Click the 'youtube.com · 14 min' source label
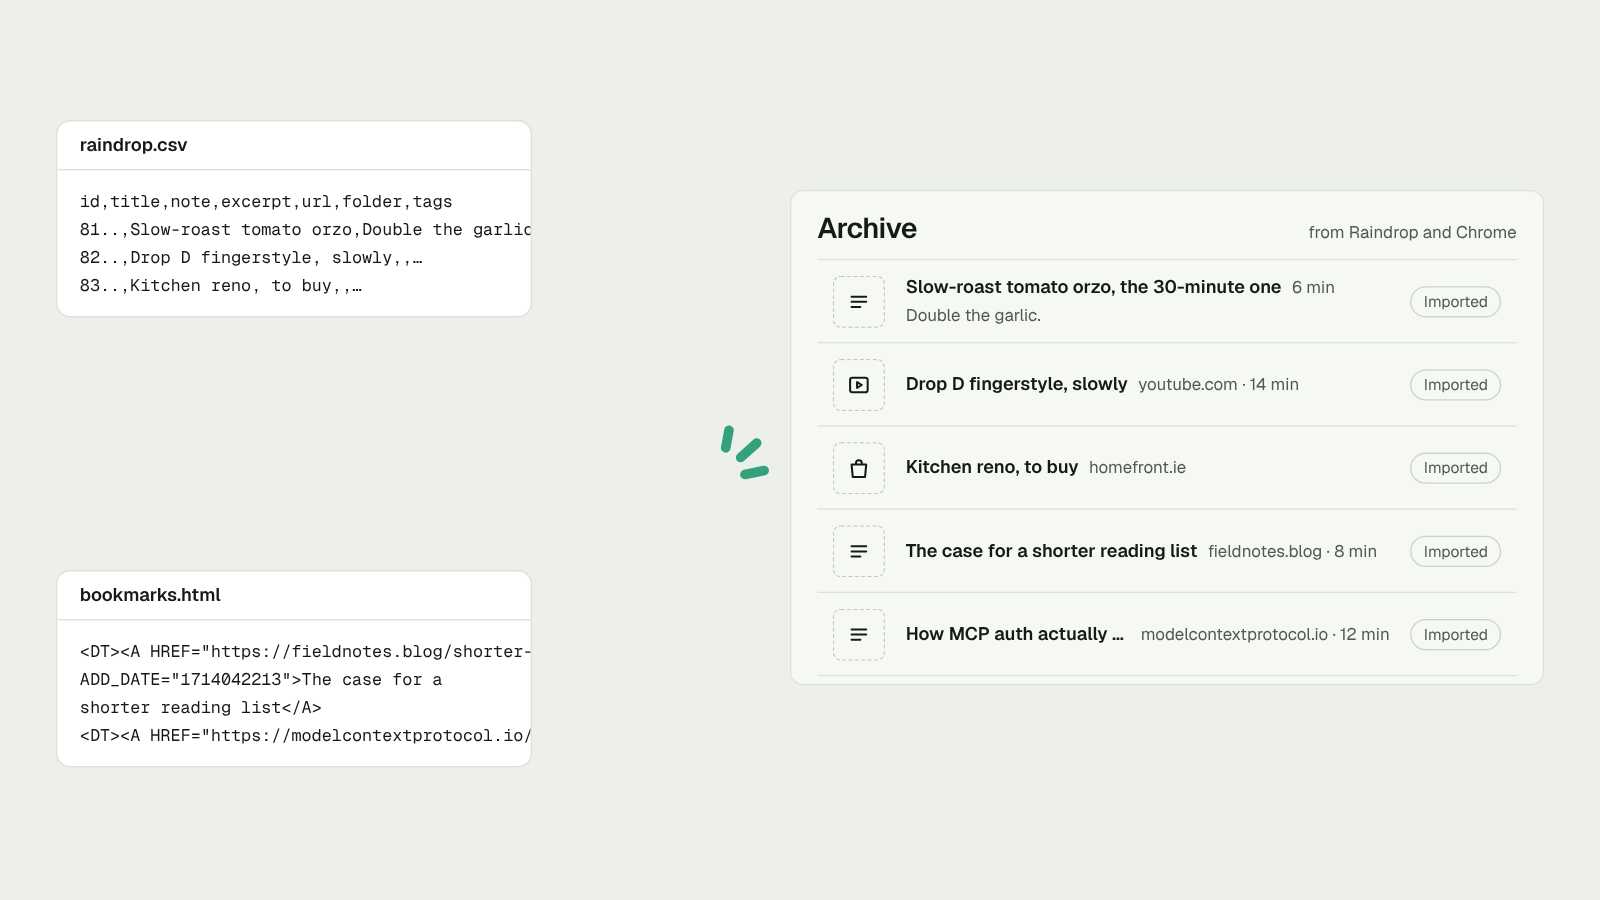This screenshot has width=1600, height=900. (1218, 384)
